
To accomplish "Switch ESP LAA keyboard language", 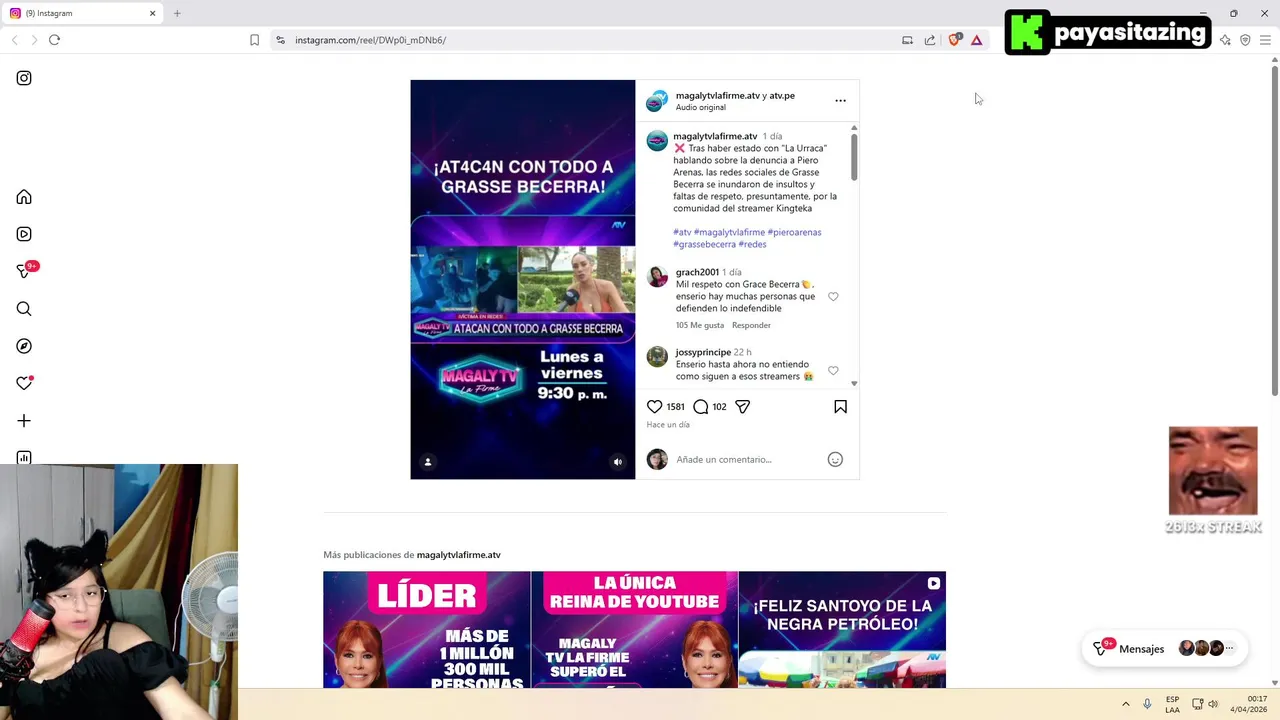I will click(1172, 704).
